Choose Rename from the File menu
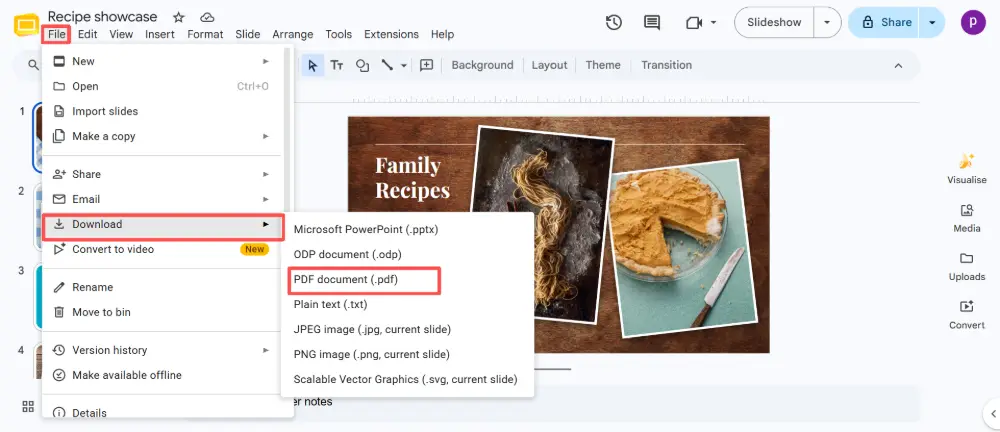Screen dimensions: 1000x432 tap(163, 287)
